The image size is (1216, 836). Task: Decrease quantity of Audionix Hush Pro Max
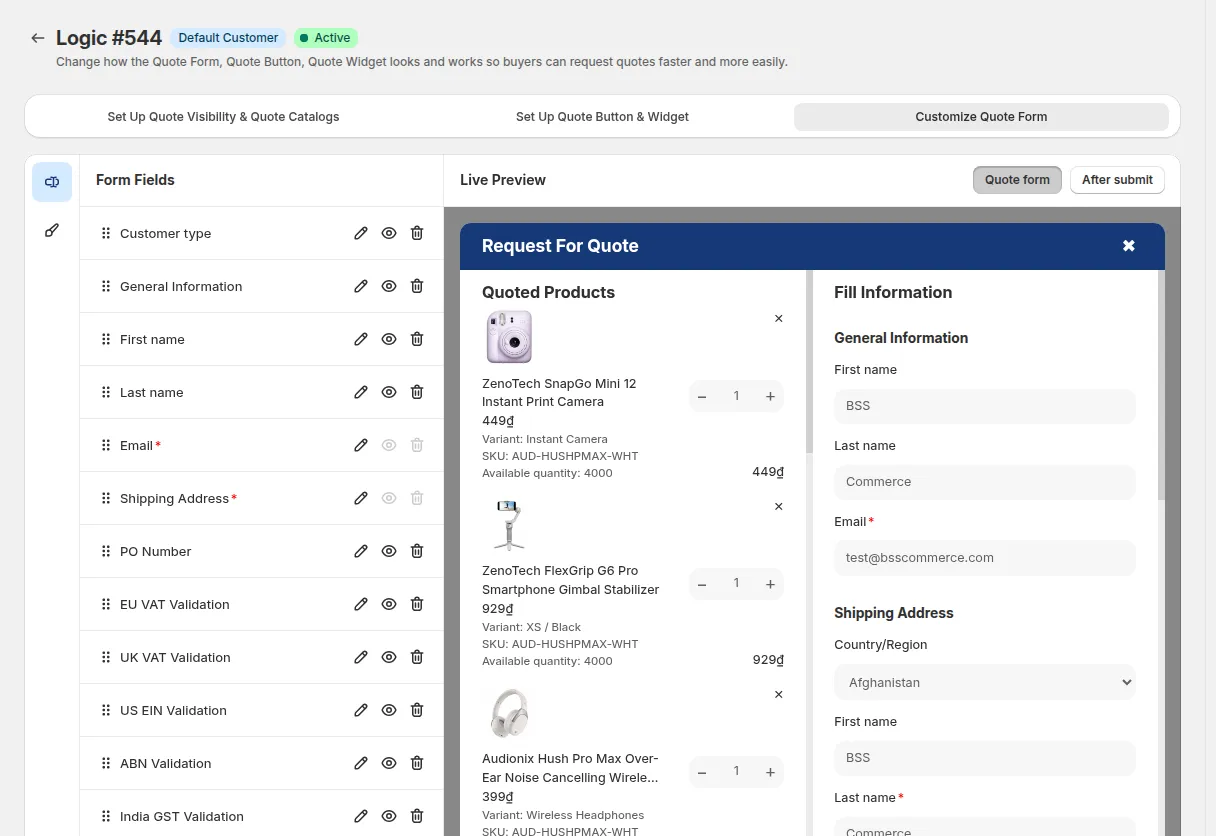702,772
